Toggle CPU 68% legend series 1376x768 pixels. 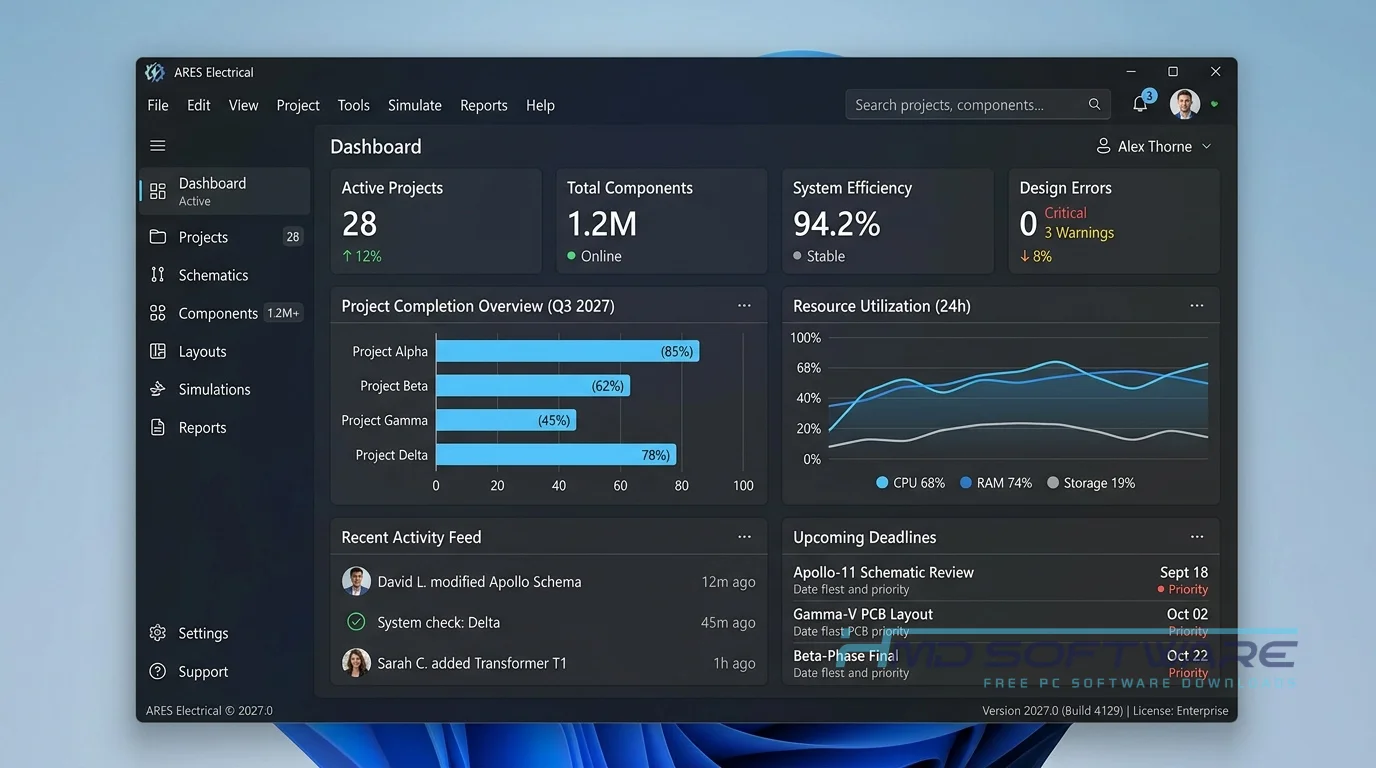[910, 483]
